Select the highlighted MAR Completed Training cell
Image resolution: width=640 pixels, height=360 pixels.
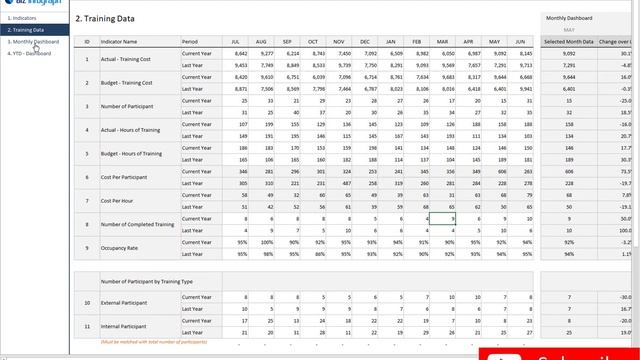442,219
